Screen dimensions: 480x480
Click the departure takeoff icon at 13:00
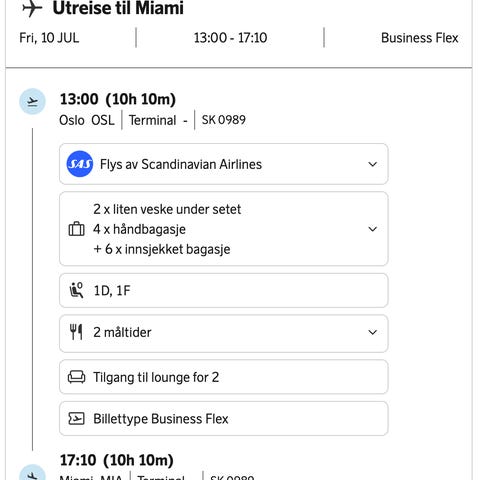point(32,101)
